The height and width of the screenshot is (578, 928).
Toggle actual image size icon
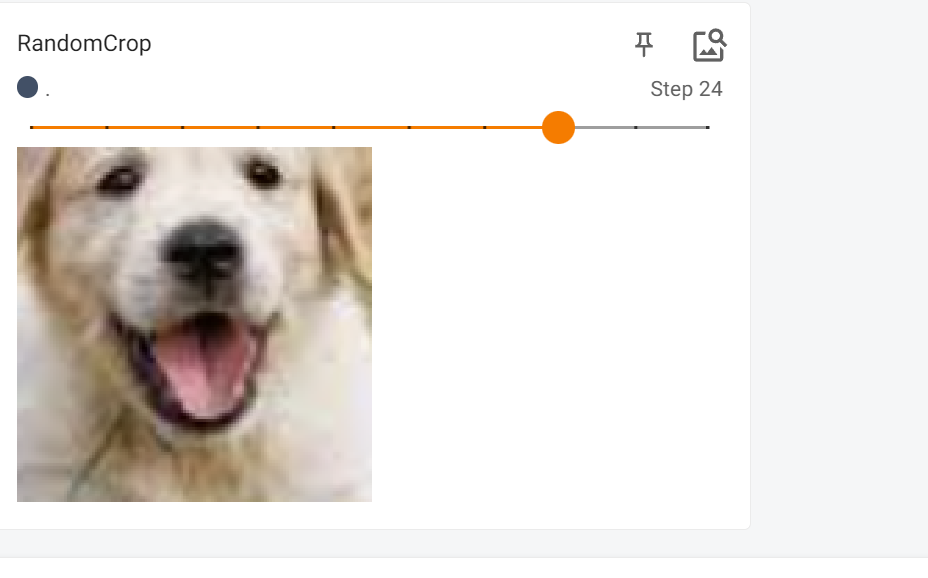coord(710,45)
